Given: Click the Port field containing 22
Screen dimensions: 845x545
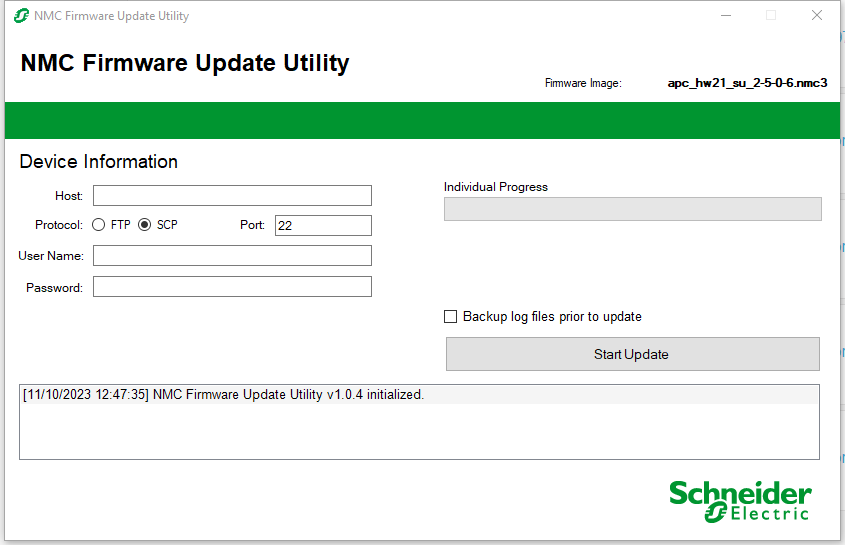Looking at the screenshot, I should (323, 225).
